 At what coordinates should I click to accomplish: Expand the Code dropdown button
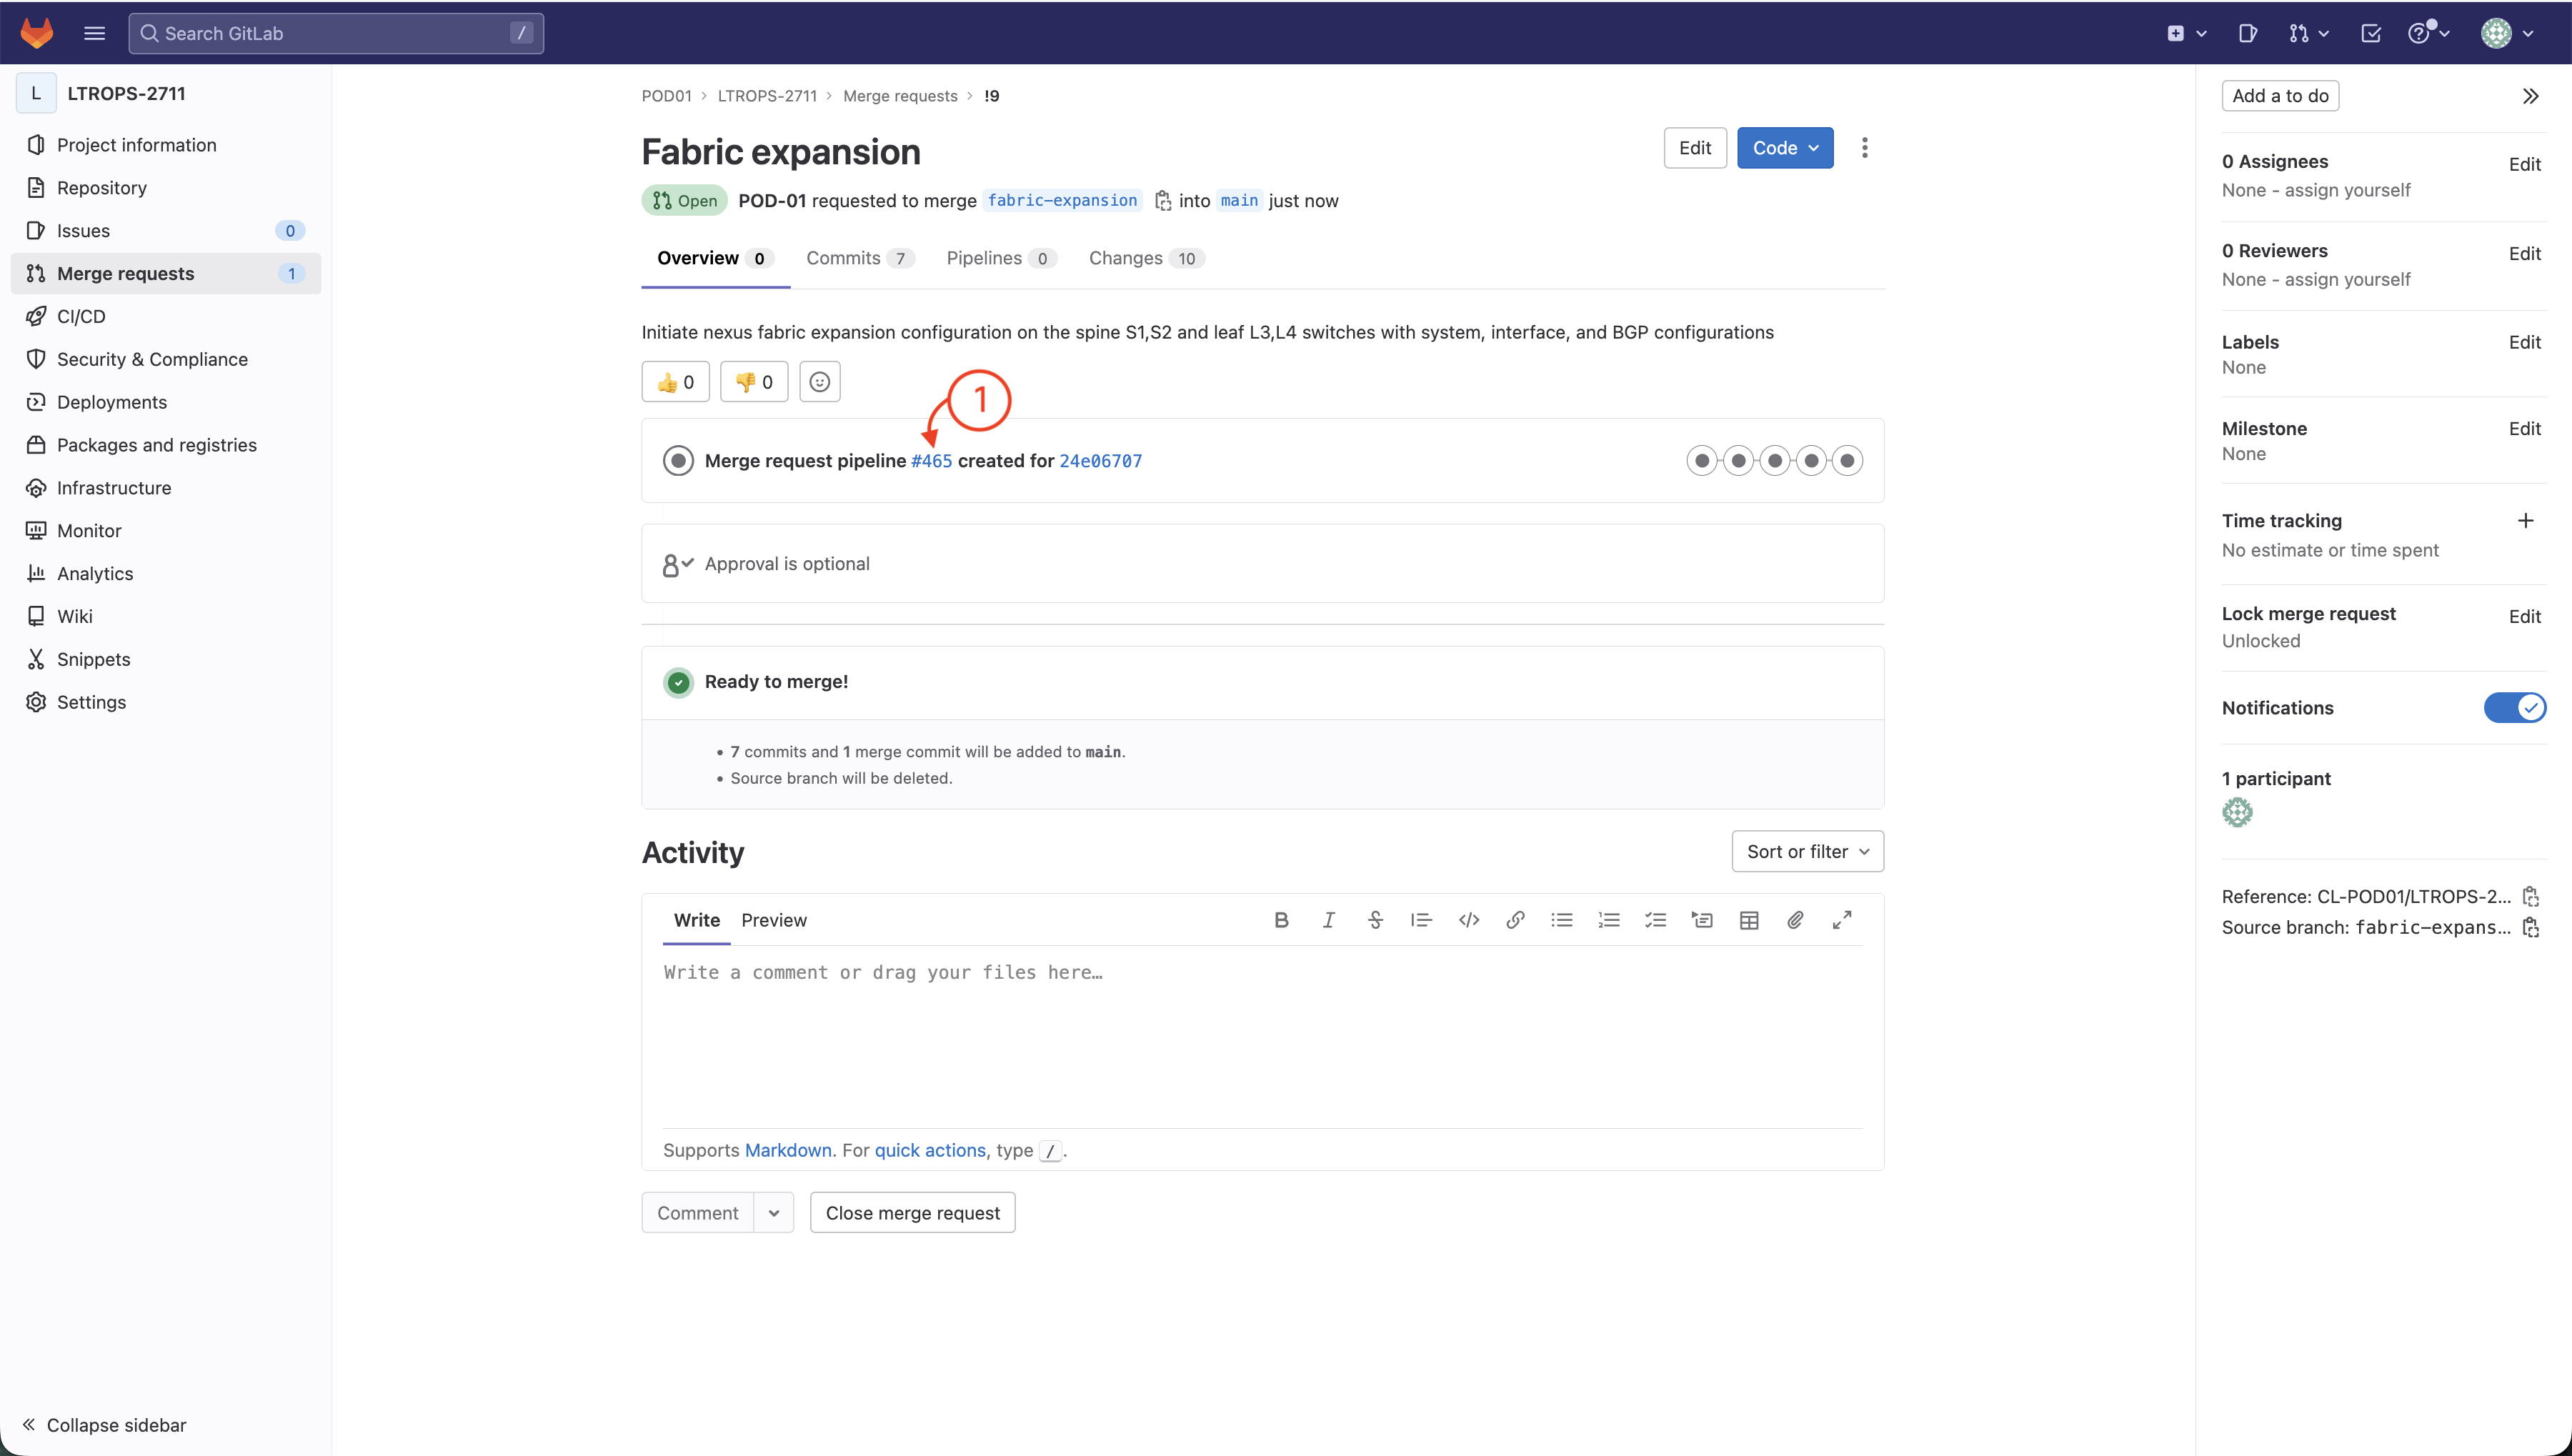(1785, 148)
